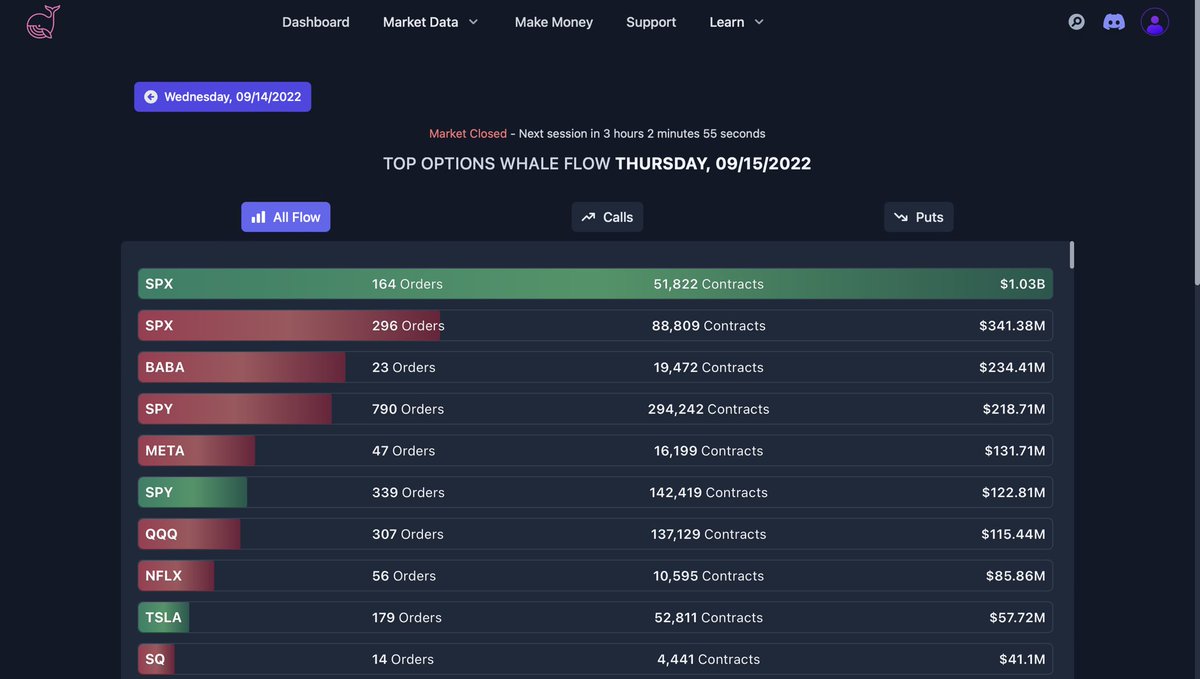This screenshot has width=1200, height=679.
Task: Click the $234.41M premium value
Action: click(1012, 367)
